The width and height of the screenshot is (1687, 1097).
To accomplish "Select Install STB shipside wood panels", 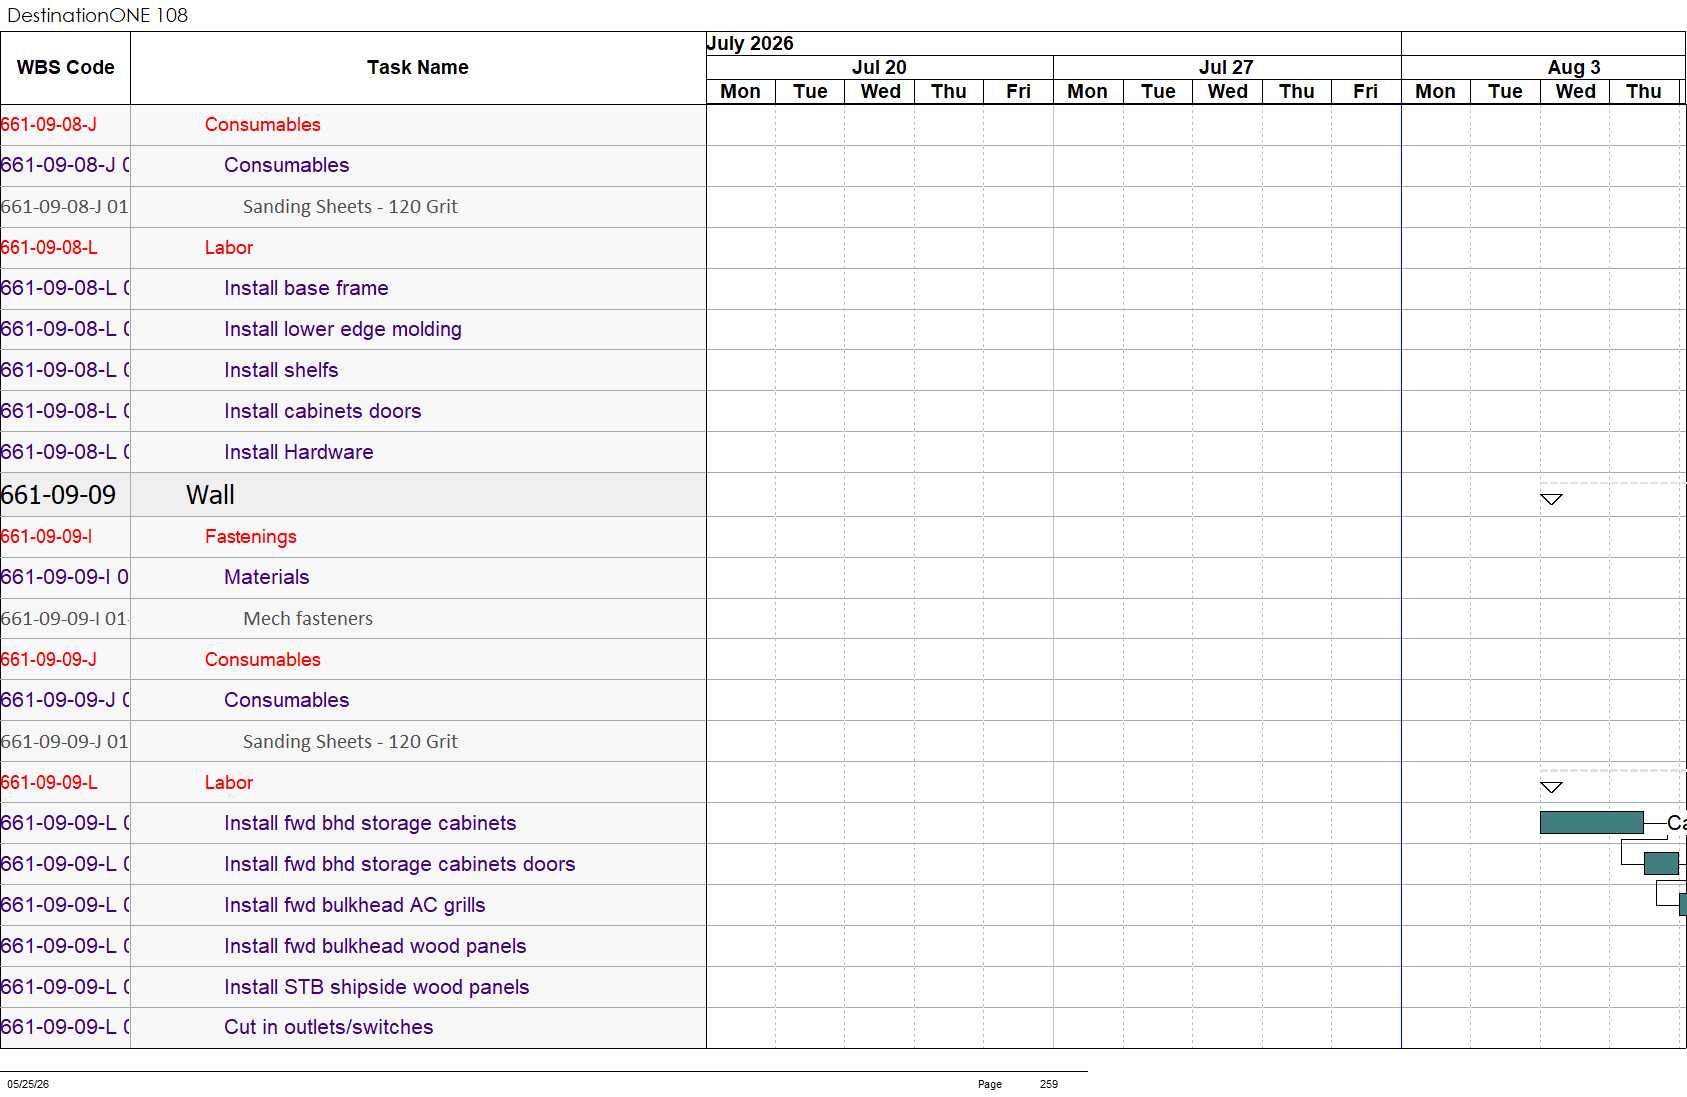I will (376, 987).
